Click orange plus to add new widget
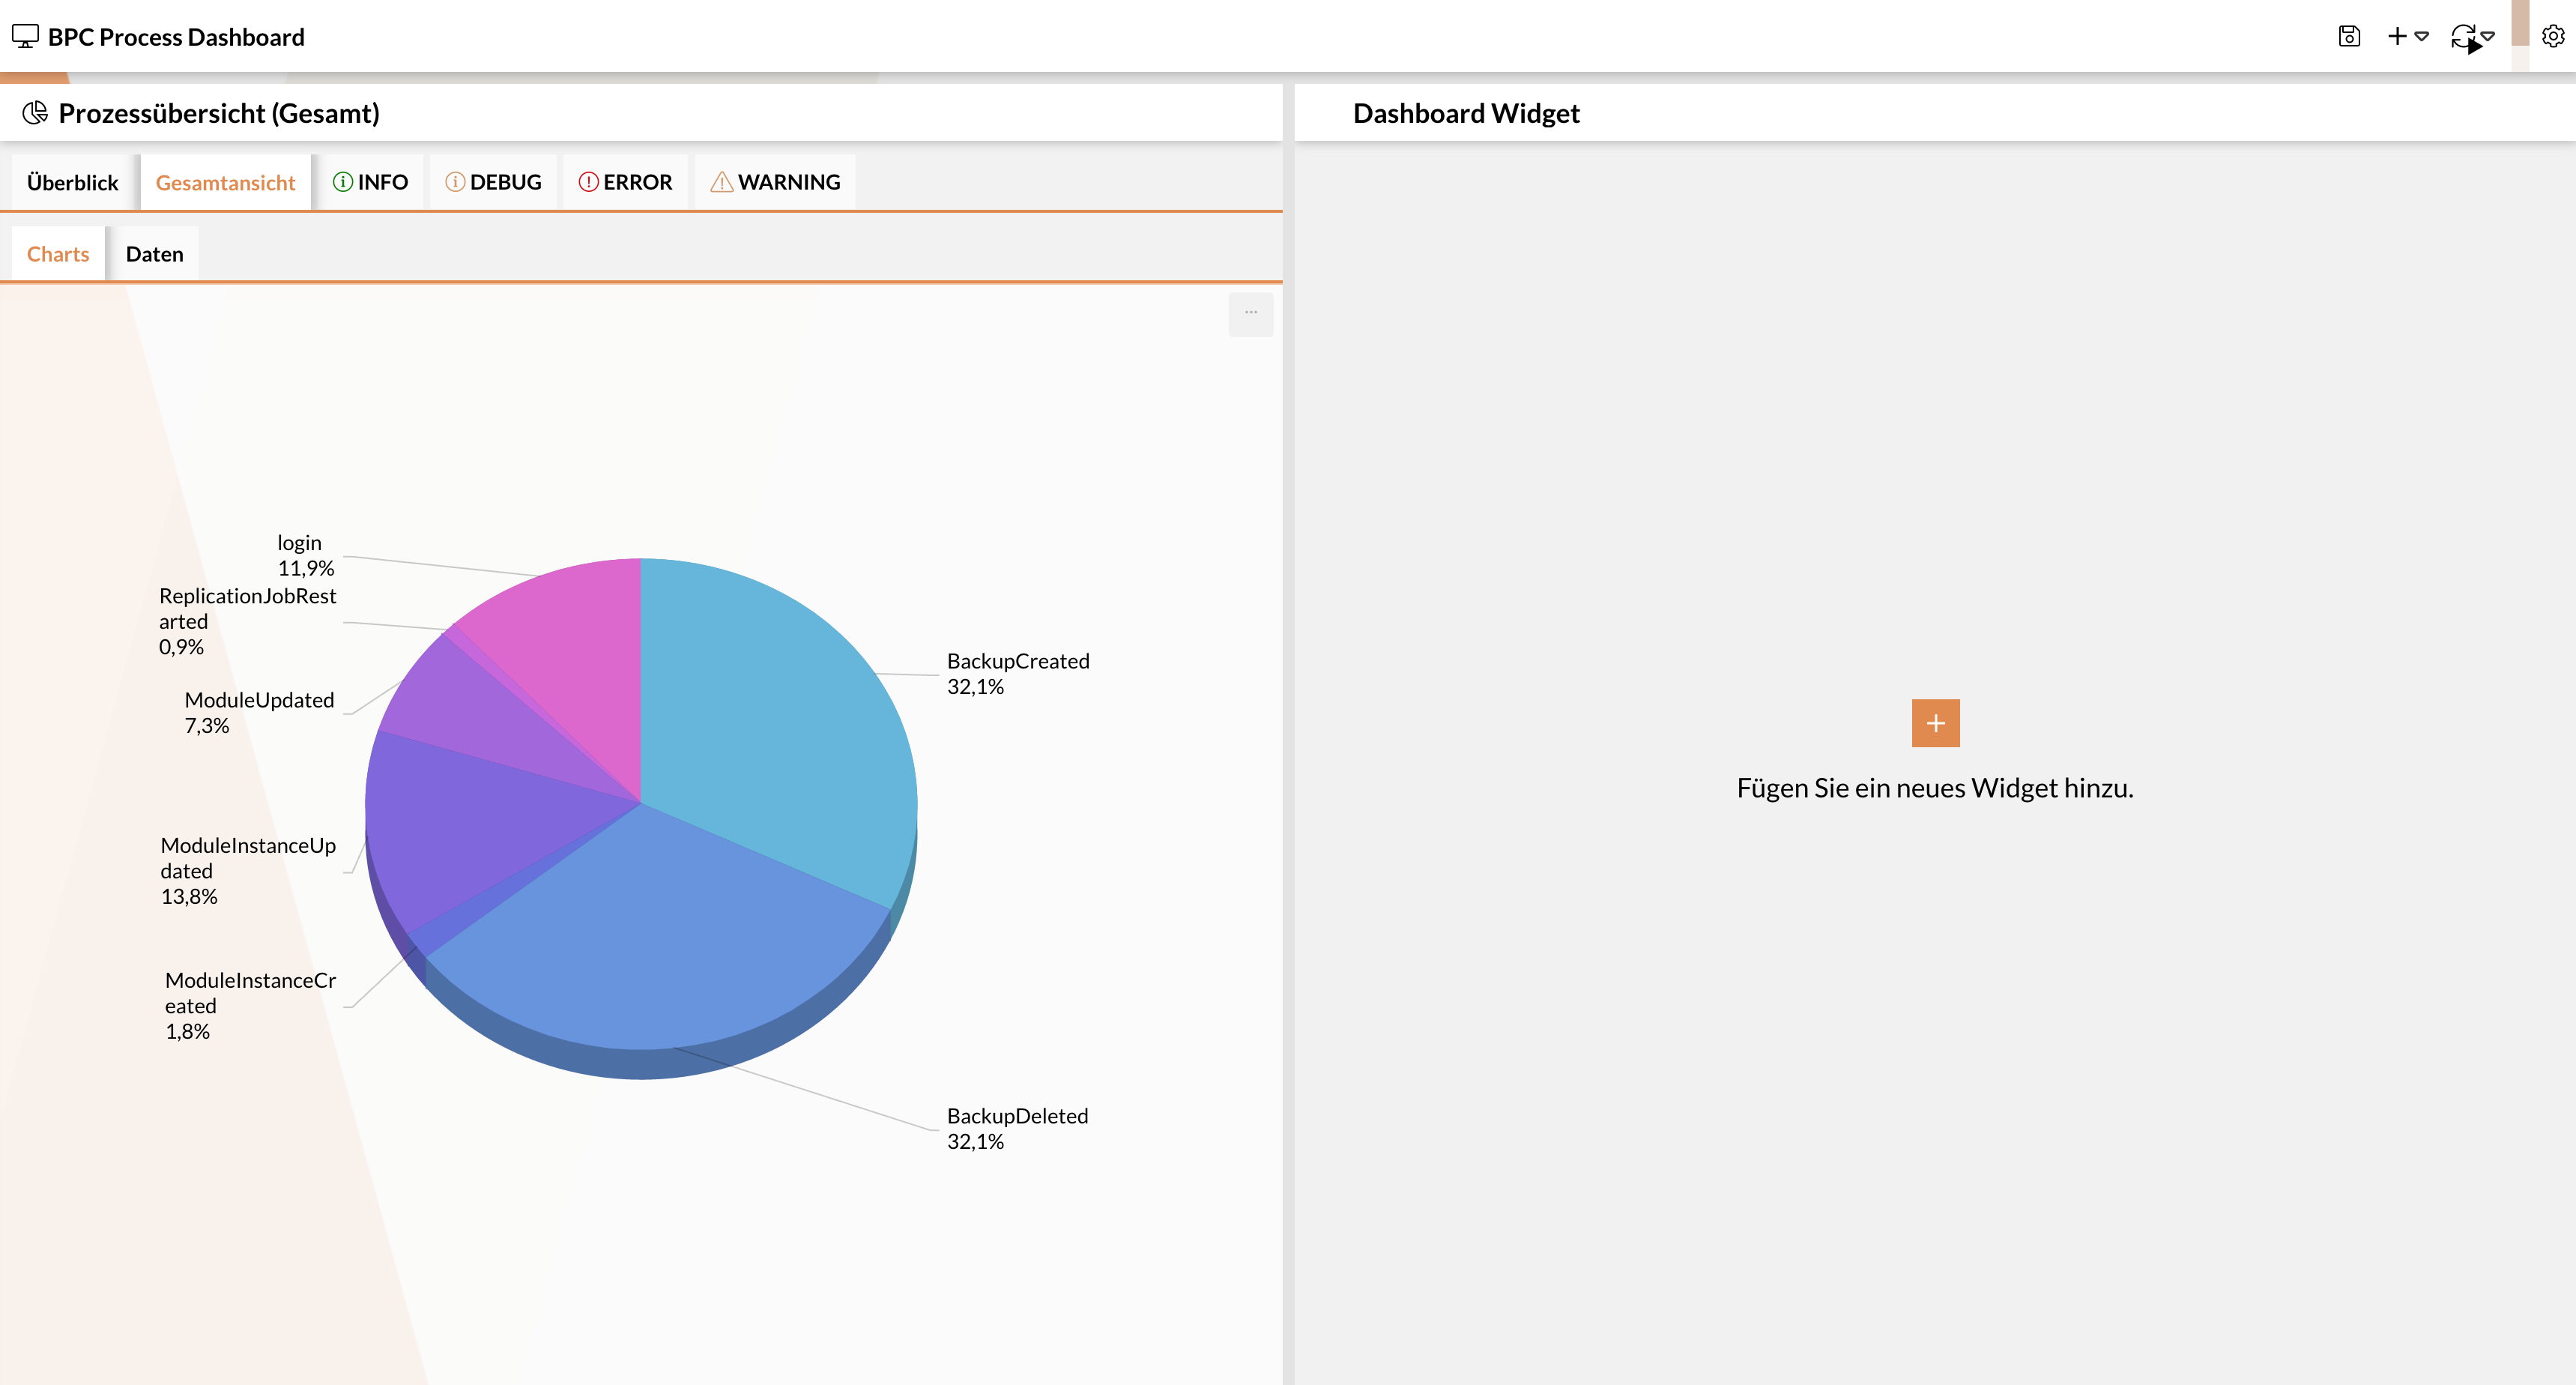 pos(1935,723)
